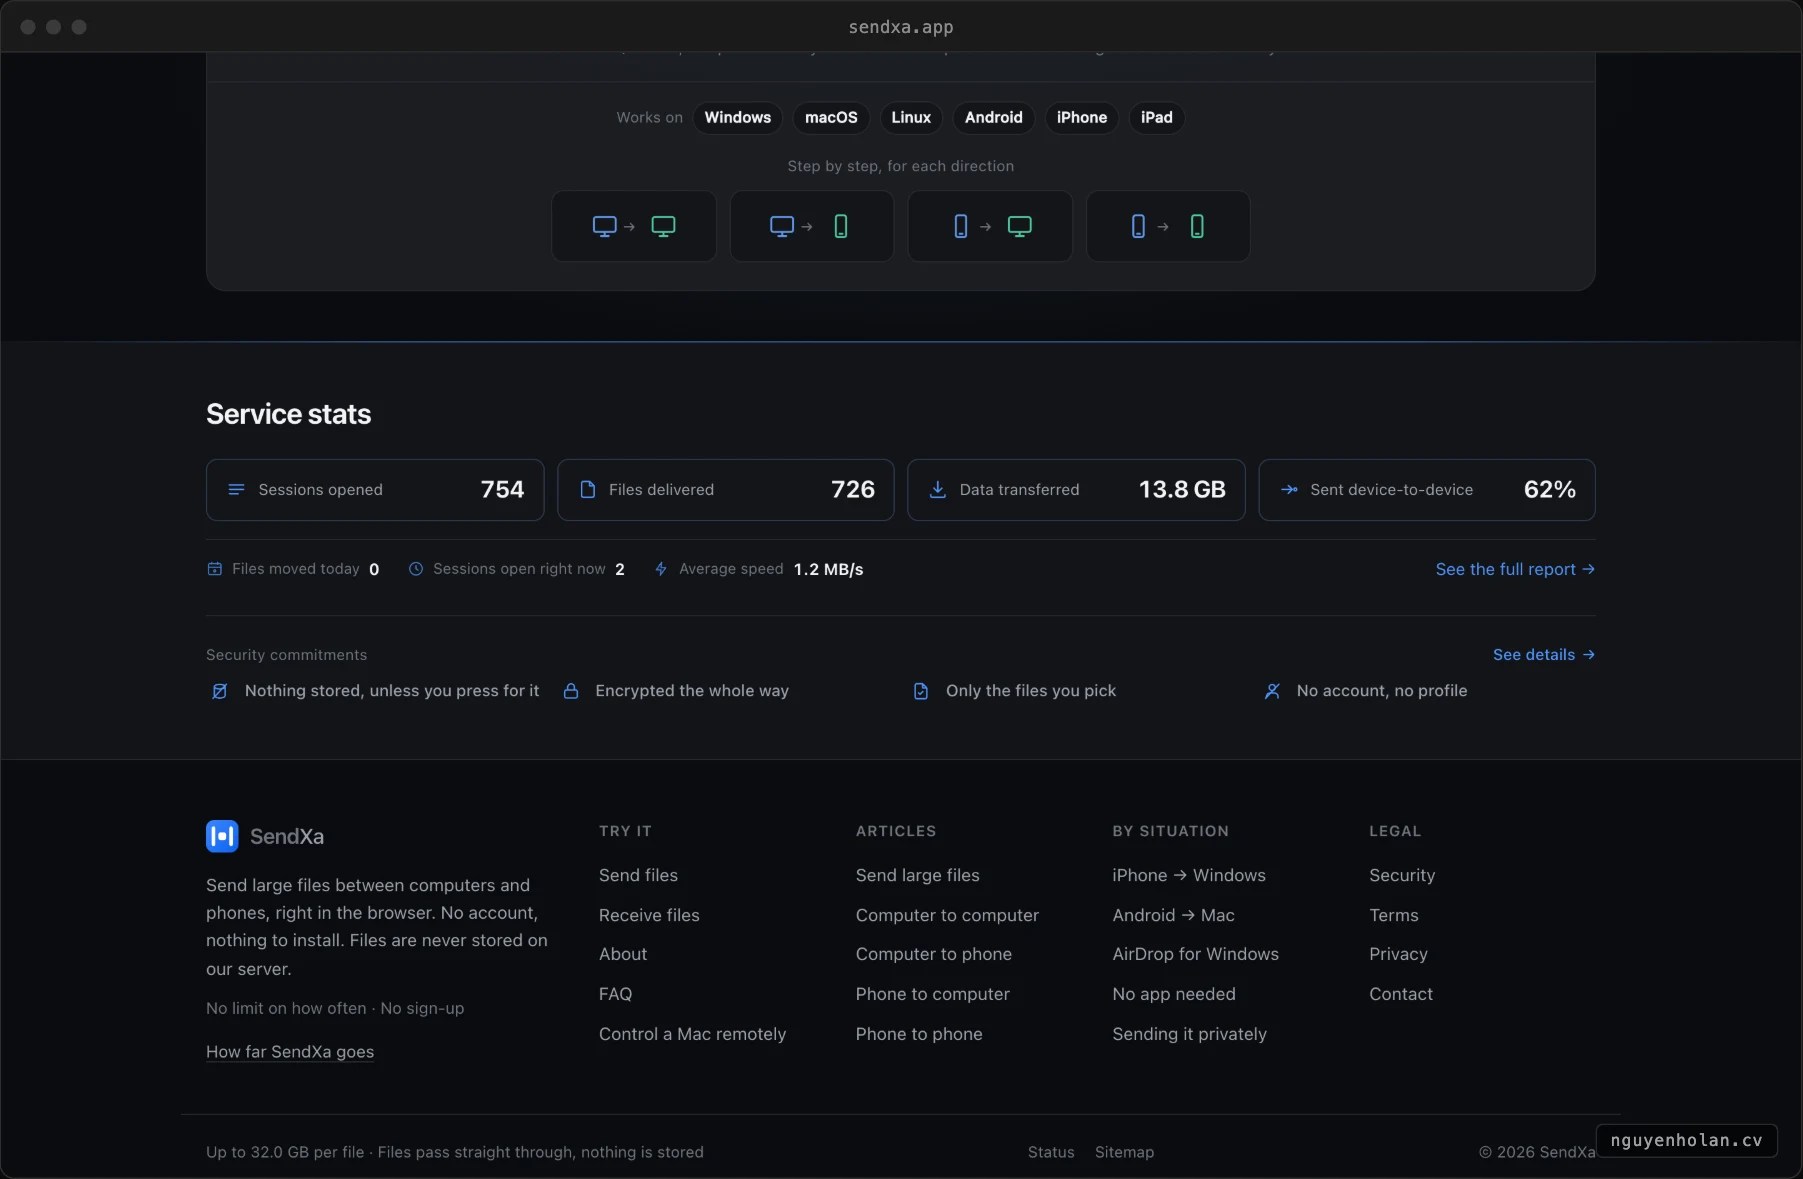Image resolution: width=1803 pixels, height=1179 pixels.
Task: Open the Android → Mac situation link
Action: click(1173, 915)
